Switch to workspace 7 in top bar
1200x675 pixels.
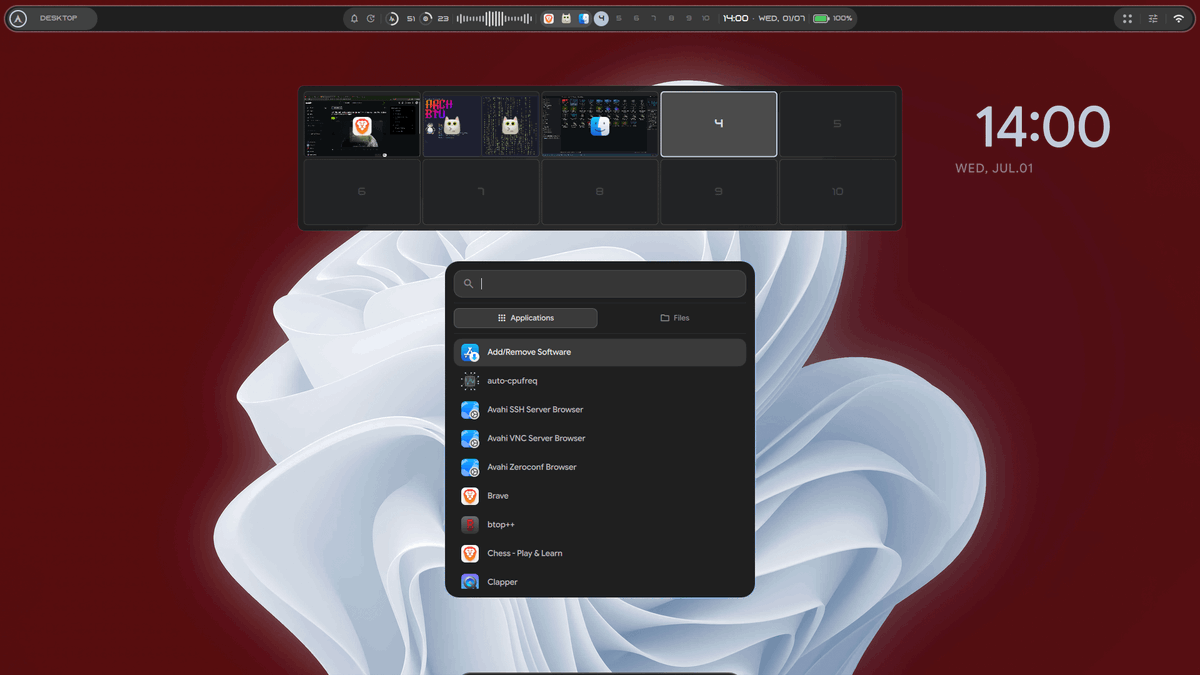pos(653,18)
